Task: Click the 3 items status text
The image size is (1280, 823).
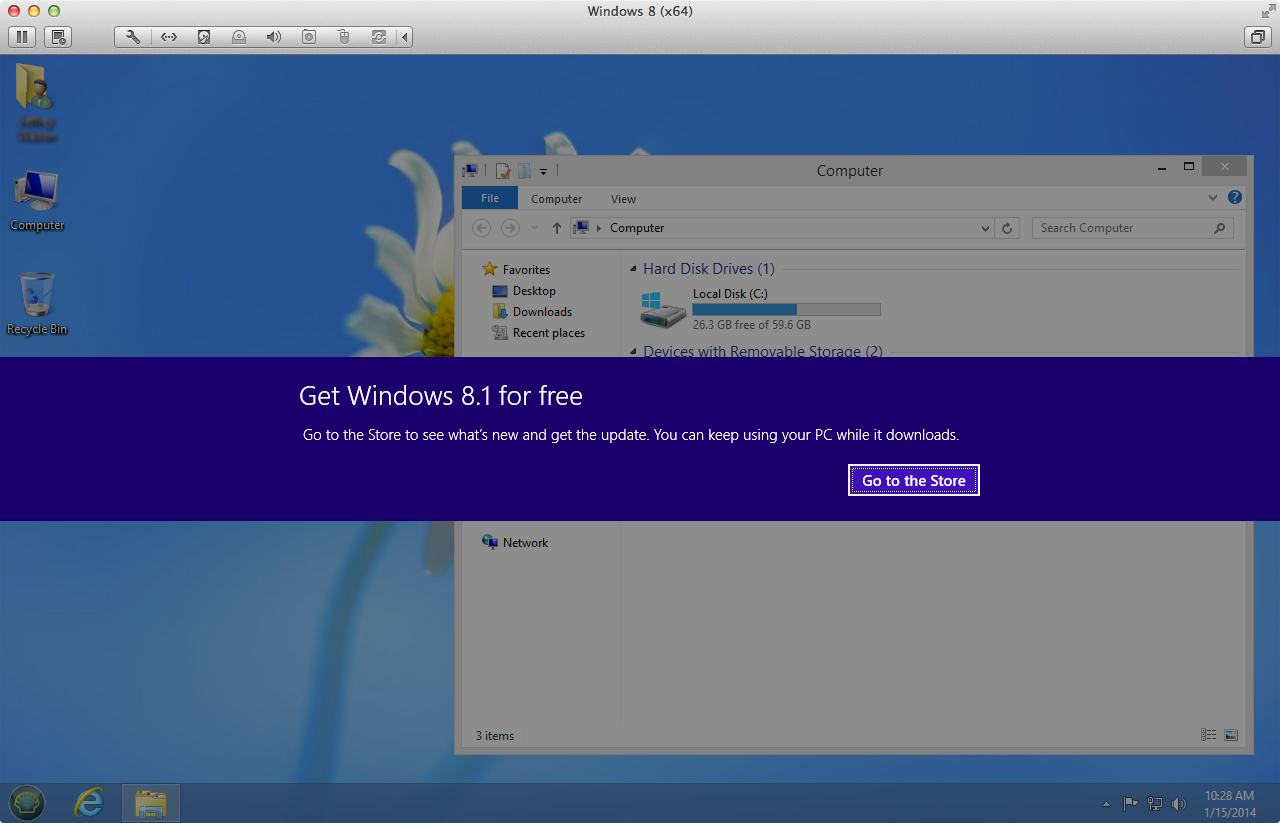Action: coord(495,736)
